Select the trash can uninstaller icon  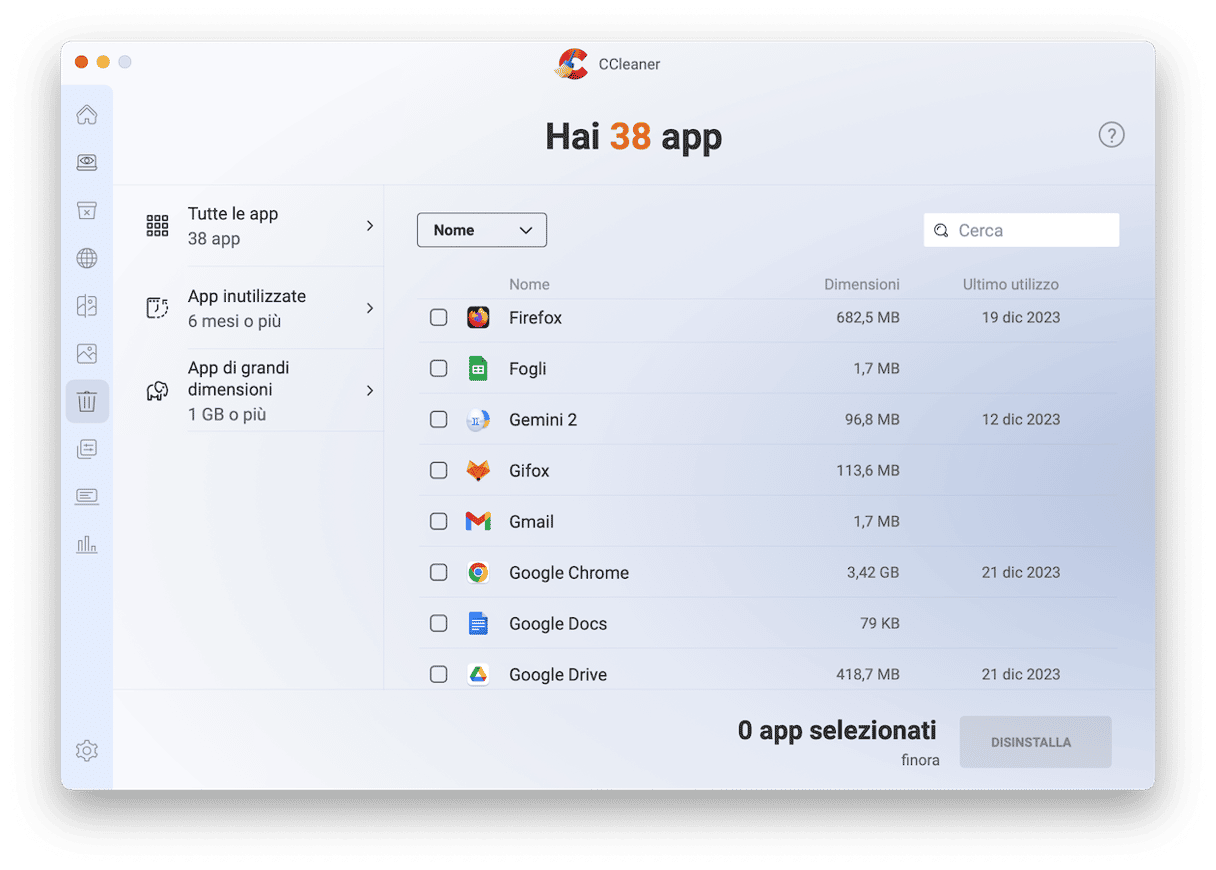87,401
